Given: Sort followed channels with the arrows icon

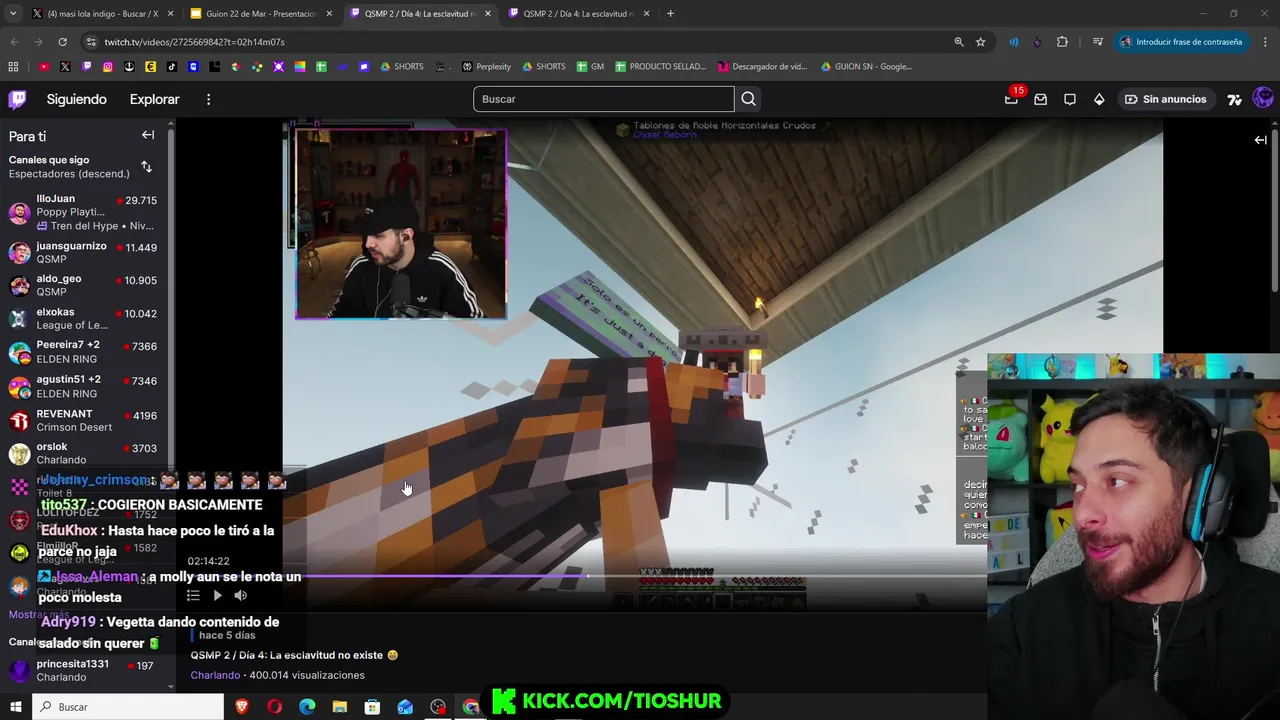Looking at the screenshot, I should tap(146, 167).
